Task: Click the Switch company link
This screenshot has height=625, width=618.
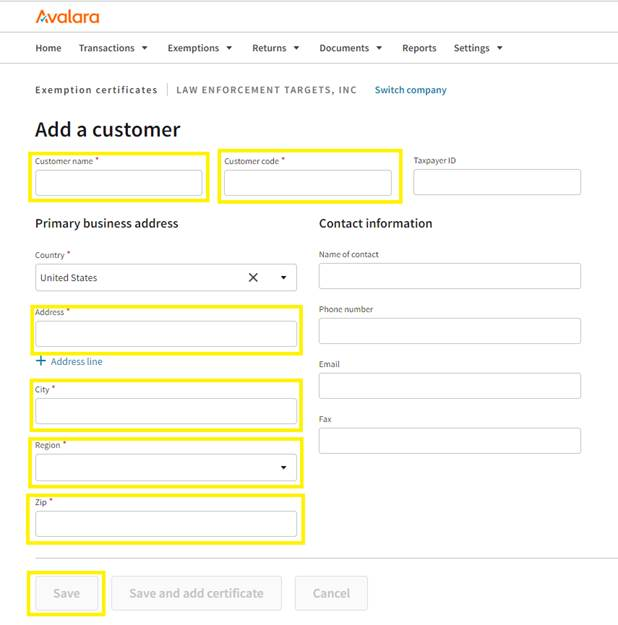Action: coord(410,90)
